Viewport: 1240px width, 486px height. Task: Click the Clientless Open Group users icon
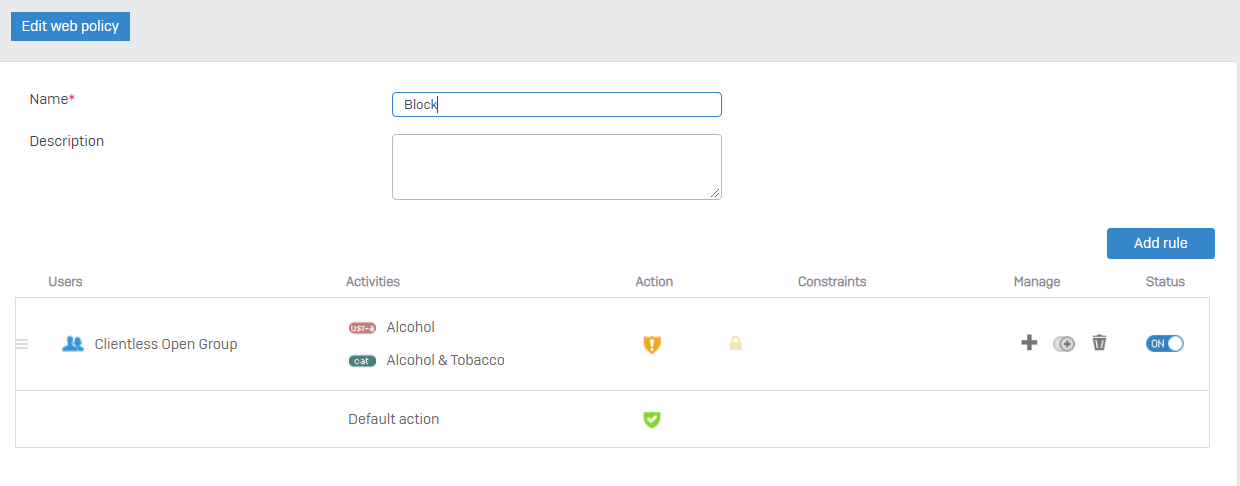tap(72, 344)
